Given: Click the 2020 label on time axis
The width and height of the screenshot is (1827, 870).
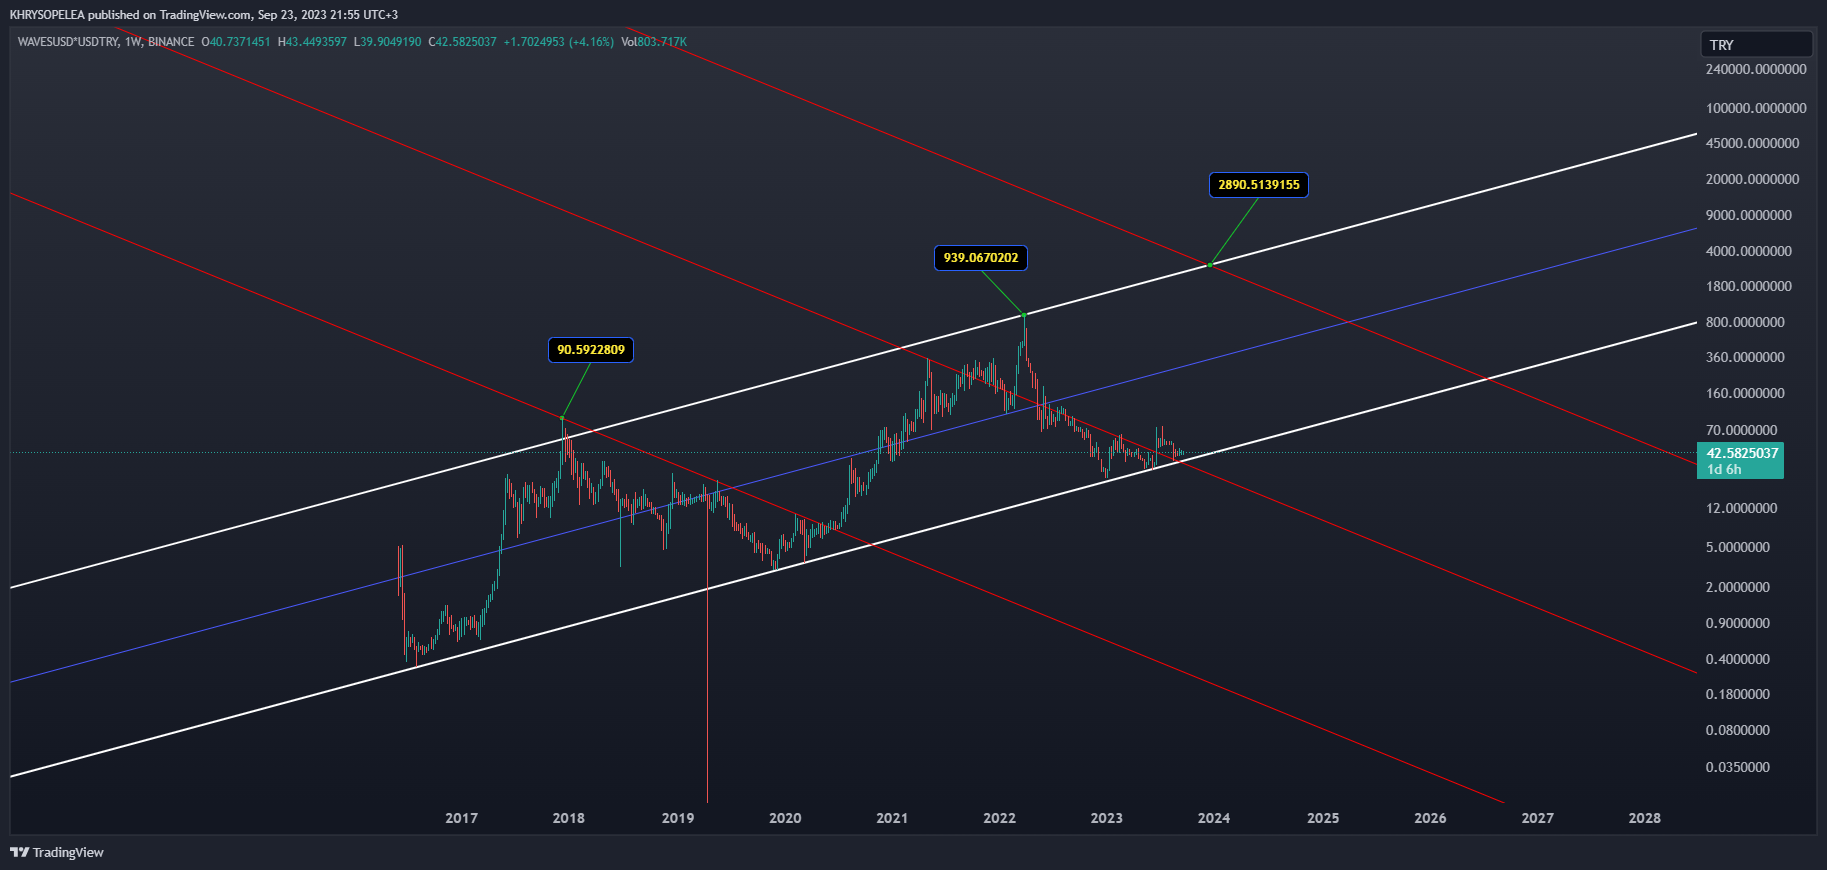Looking at the screenshot, I should pos(785,818).
